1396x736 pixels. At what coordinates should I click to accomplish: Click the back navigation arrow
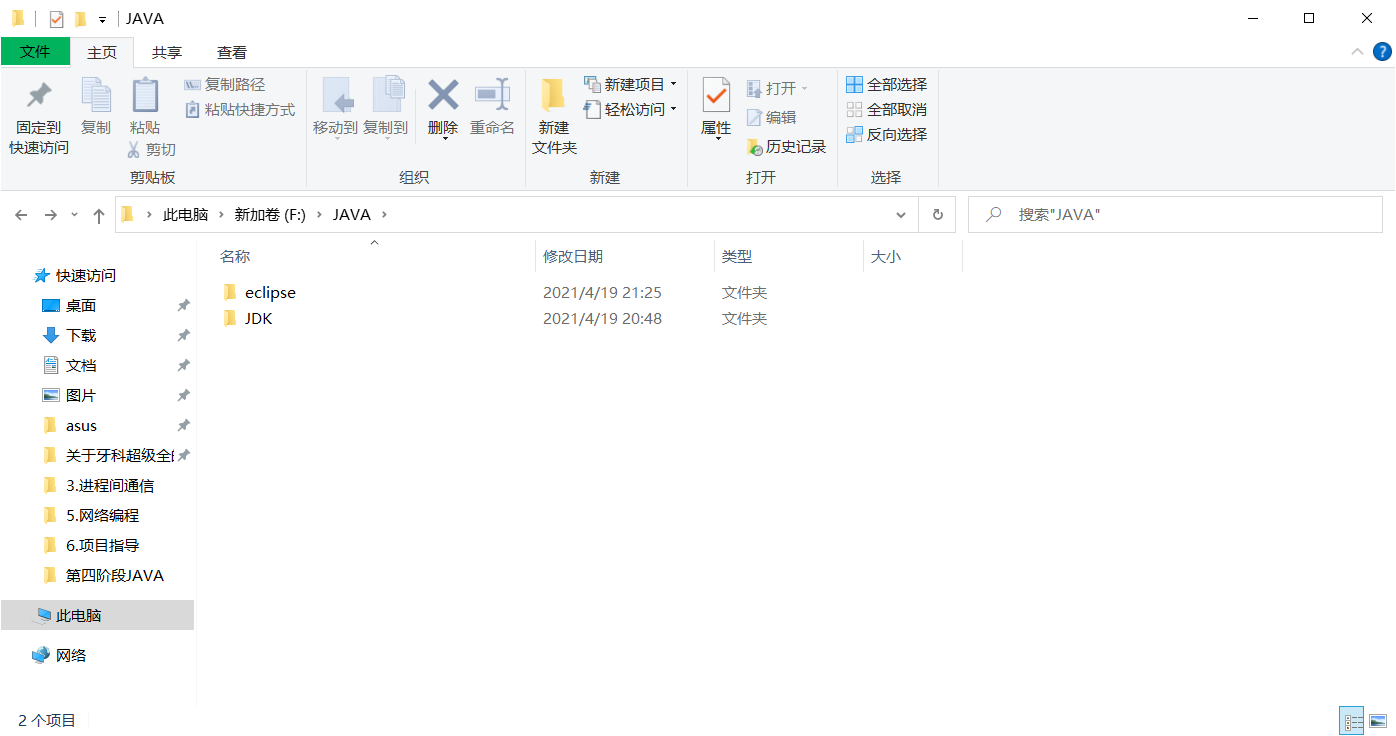22,214
